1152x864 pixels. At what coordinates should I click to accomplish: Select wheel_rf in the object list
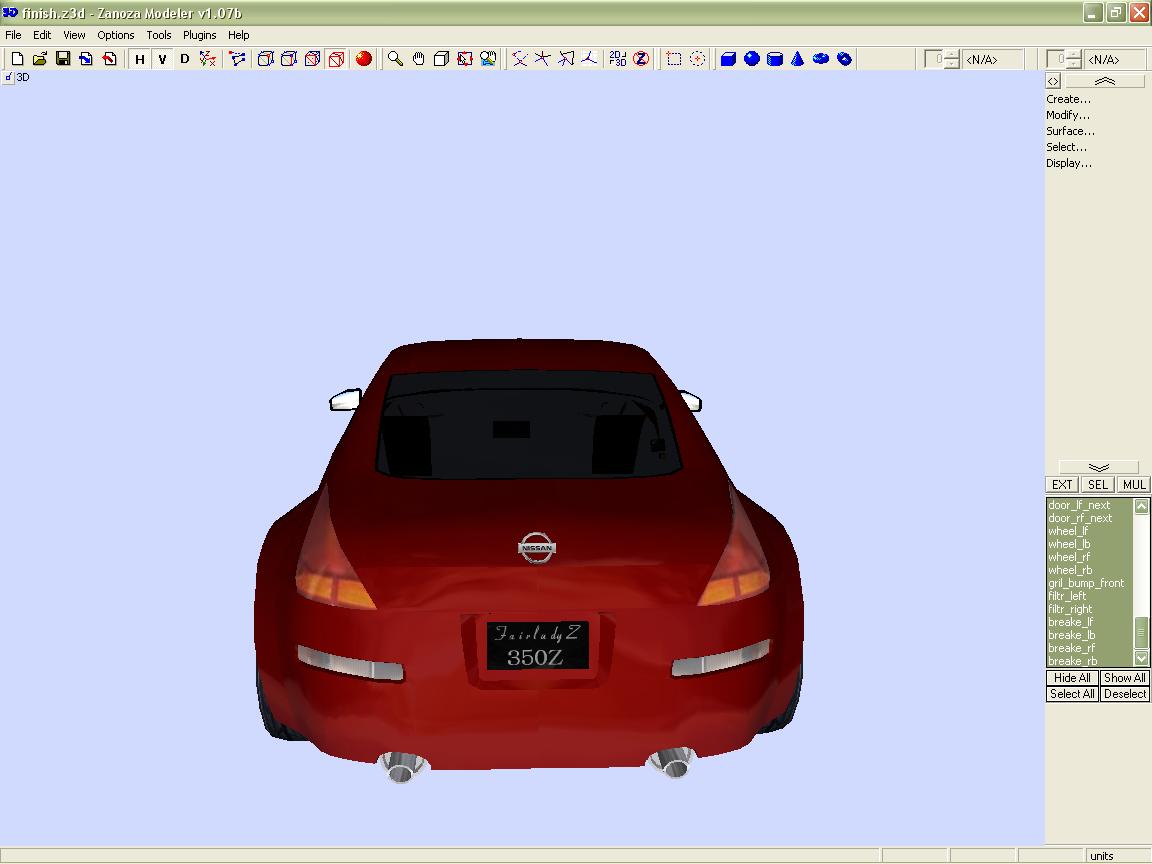tap(1069, 557)
